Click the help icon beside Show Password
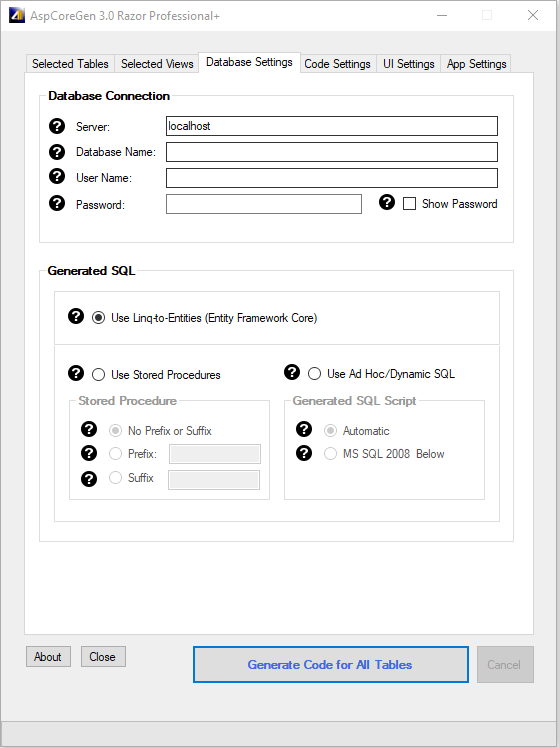This screenshot has height=748, width=559. tap(387, 202)
